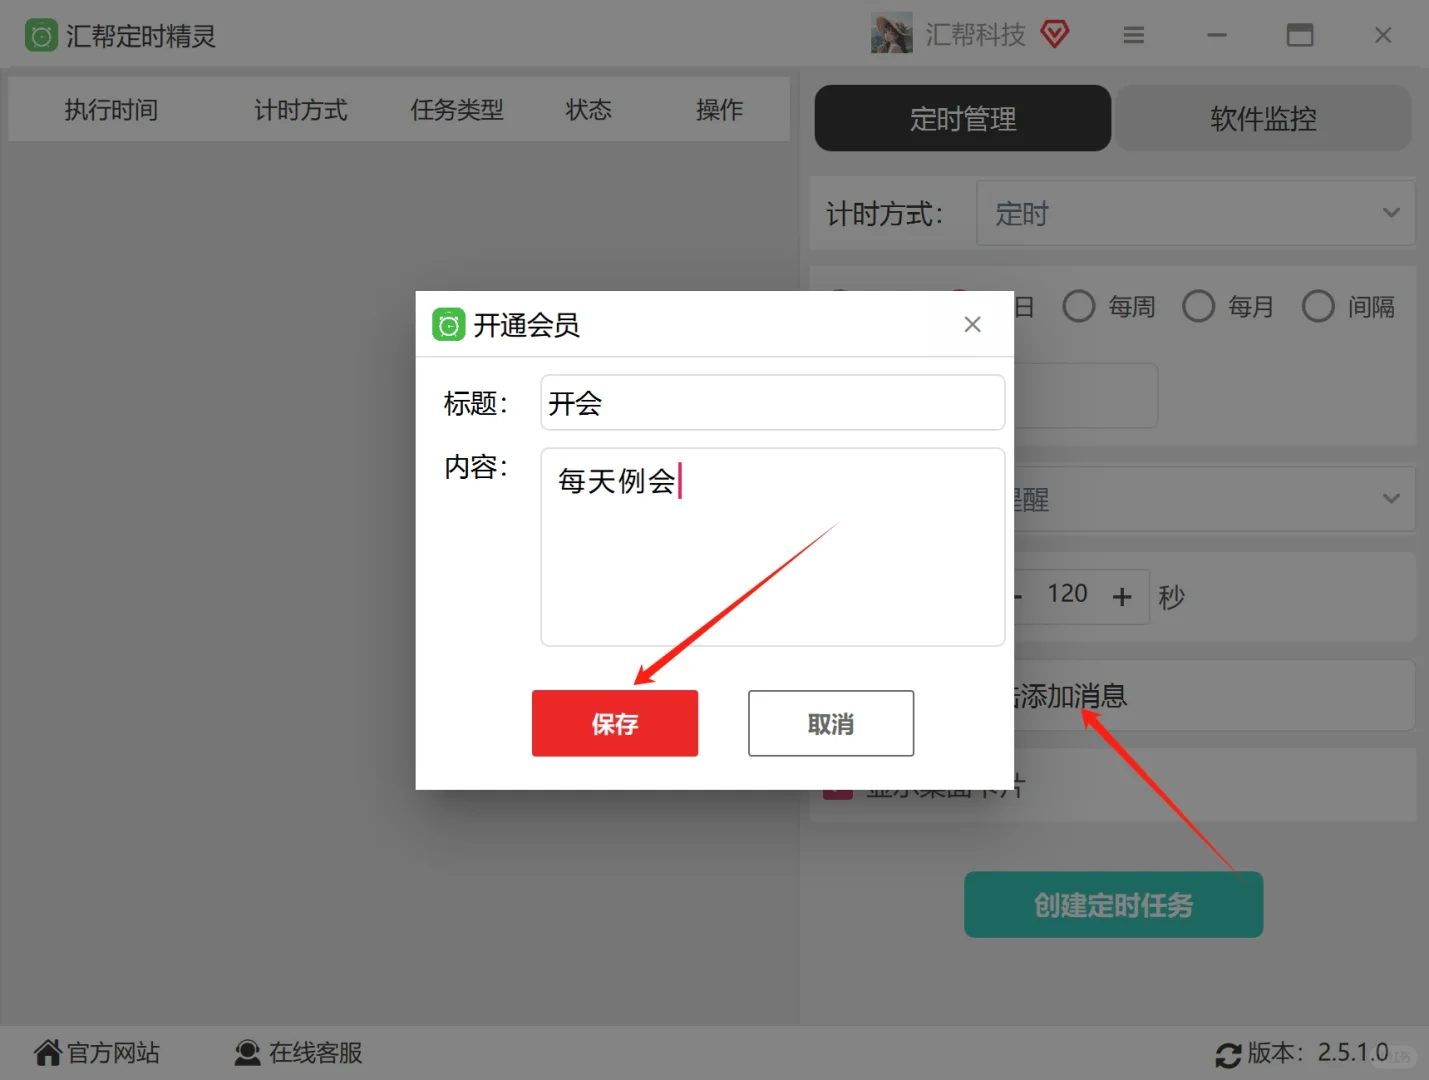Open the hamburger menu in title bar
Screen dimensions: 1429x1080
1133,34
